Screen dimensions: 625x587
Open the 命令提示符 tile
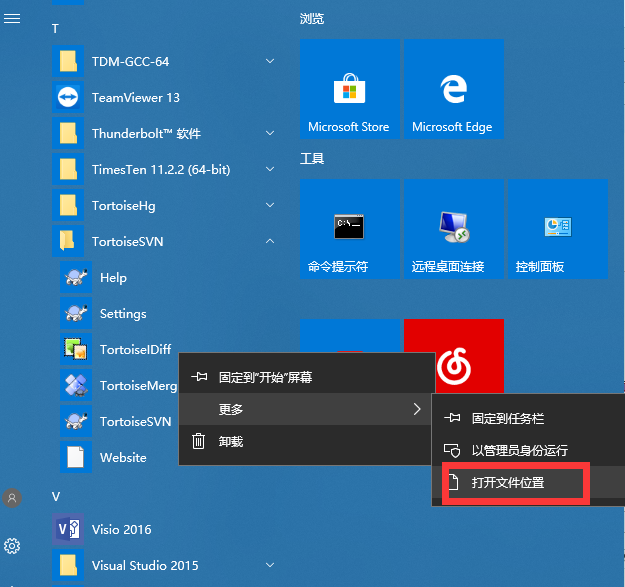pyautogui.click(x=350, y=229)
